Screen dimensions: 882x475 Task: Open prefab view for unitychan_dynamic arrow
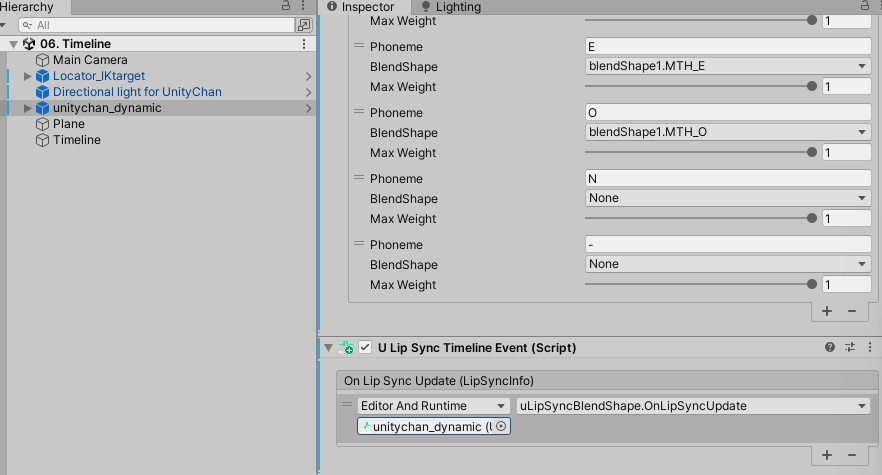[x=308, y=108]
